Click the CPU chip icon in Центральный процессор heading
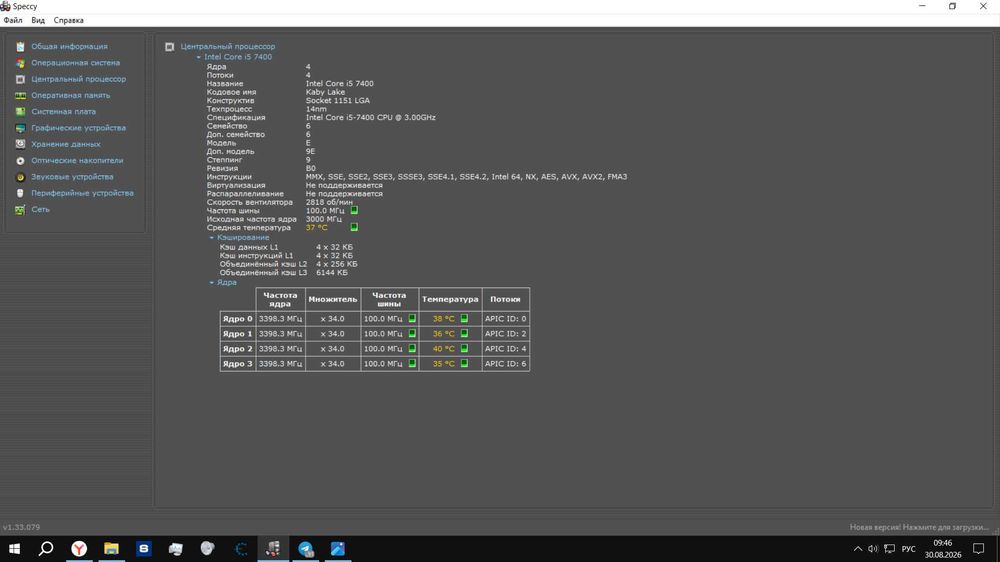Viewport: 1000px width, 562px height. (170, 47)
